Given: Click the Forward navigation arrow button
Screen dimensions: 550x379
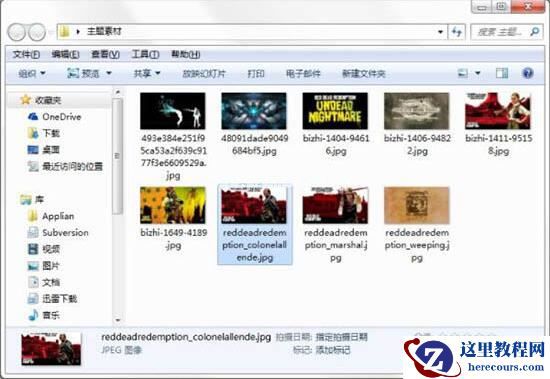Looking at the screenshot, I should [x=36, y=32].
